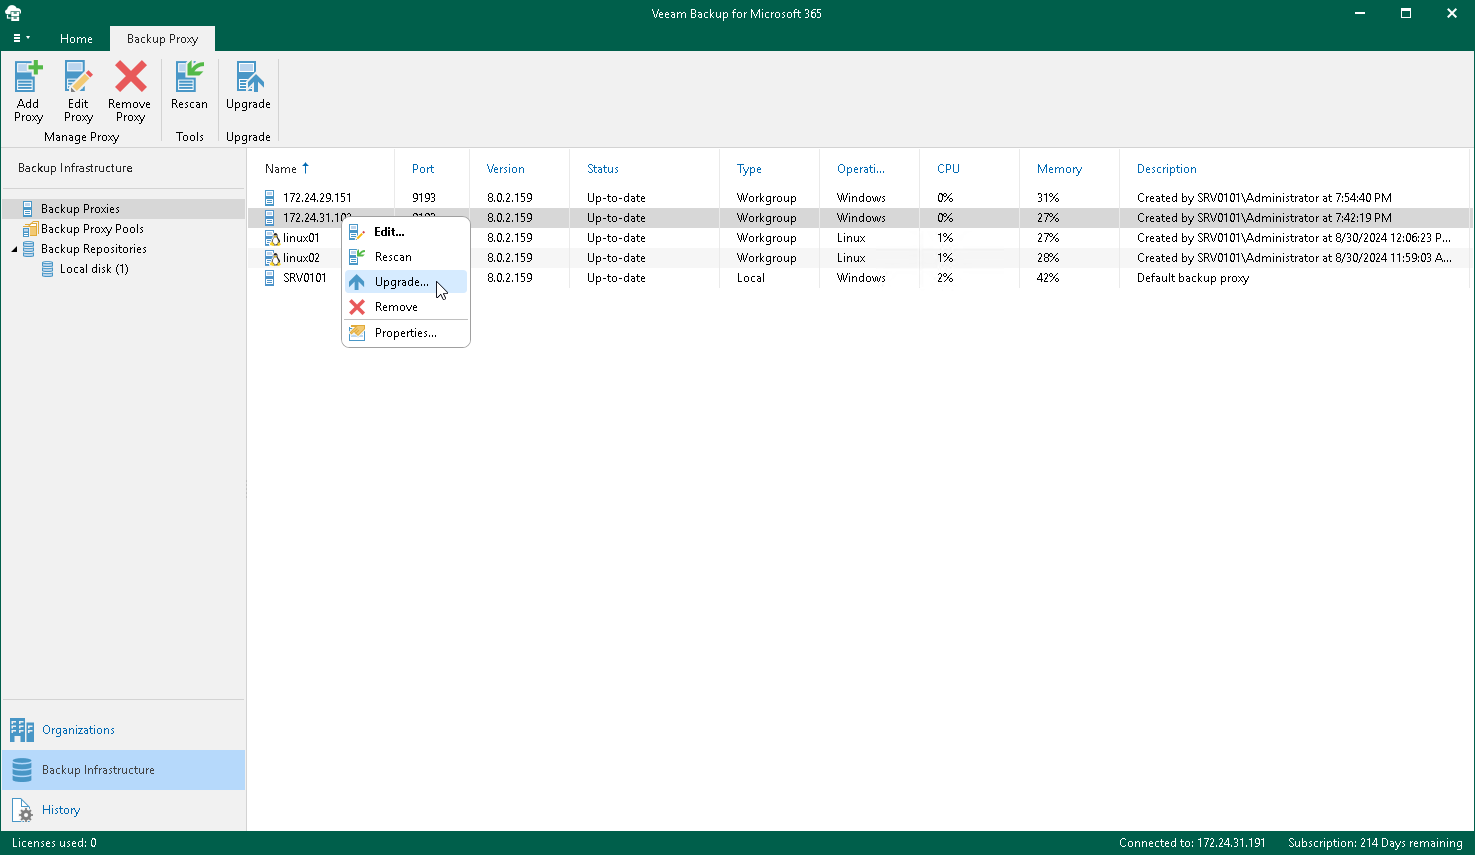
Task: Click the Organizations navigation icon
Action: point(22,730)
